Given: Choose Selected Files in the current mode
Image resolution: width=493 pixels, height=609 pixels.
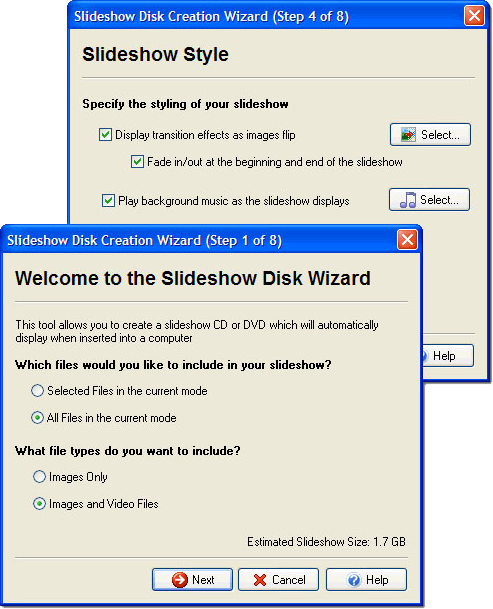Looking at the screenshot, I should coord(37,391).
